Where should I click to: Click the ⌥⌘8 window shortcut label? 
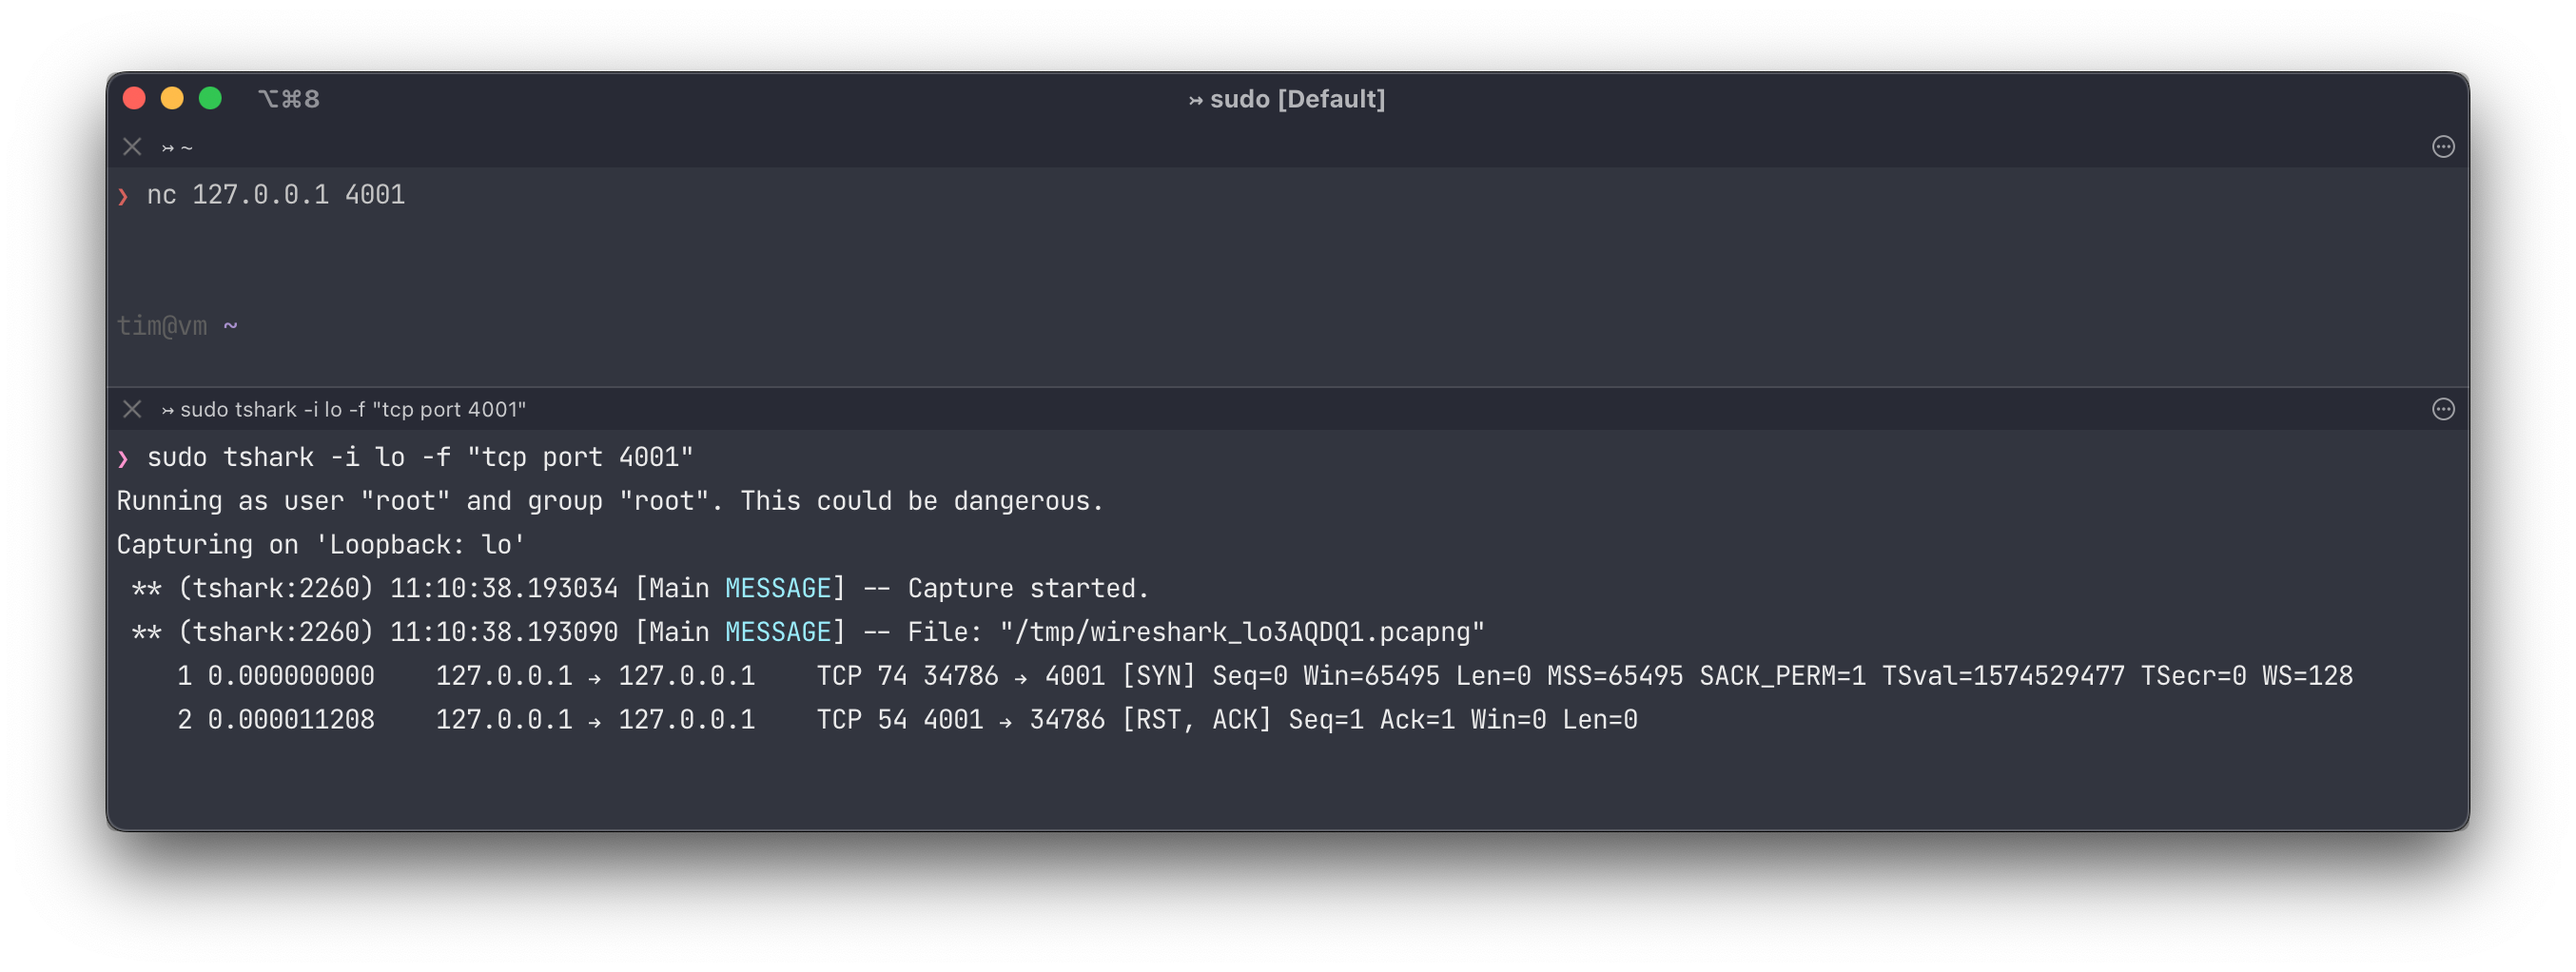289,99
